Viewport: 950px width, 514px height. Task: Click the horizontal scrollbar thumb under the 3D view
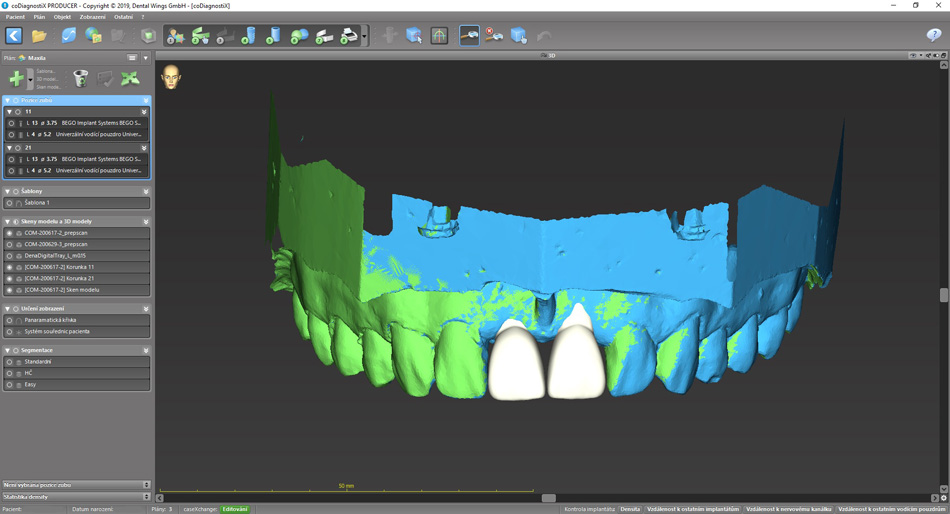(548, 497)
